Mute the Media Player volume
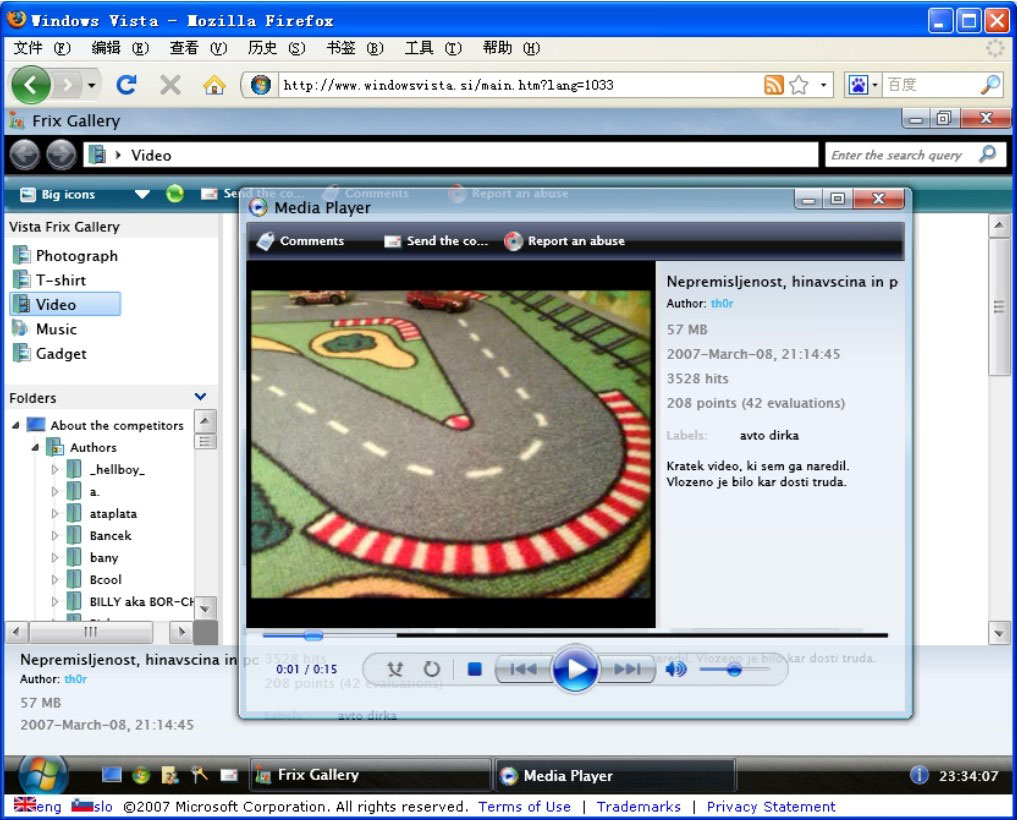This screenshot has width=1017, height=820. (676, 669)
